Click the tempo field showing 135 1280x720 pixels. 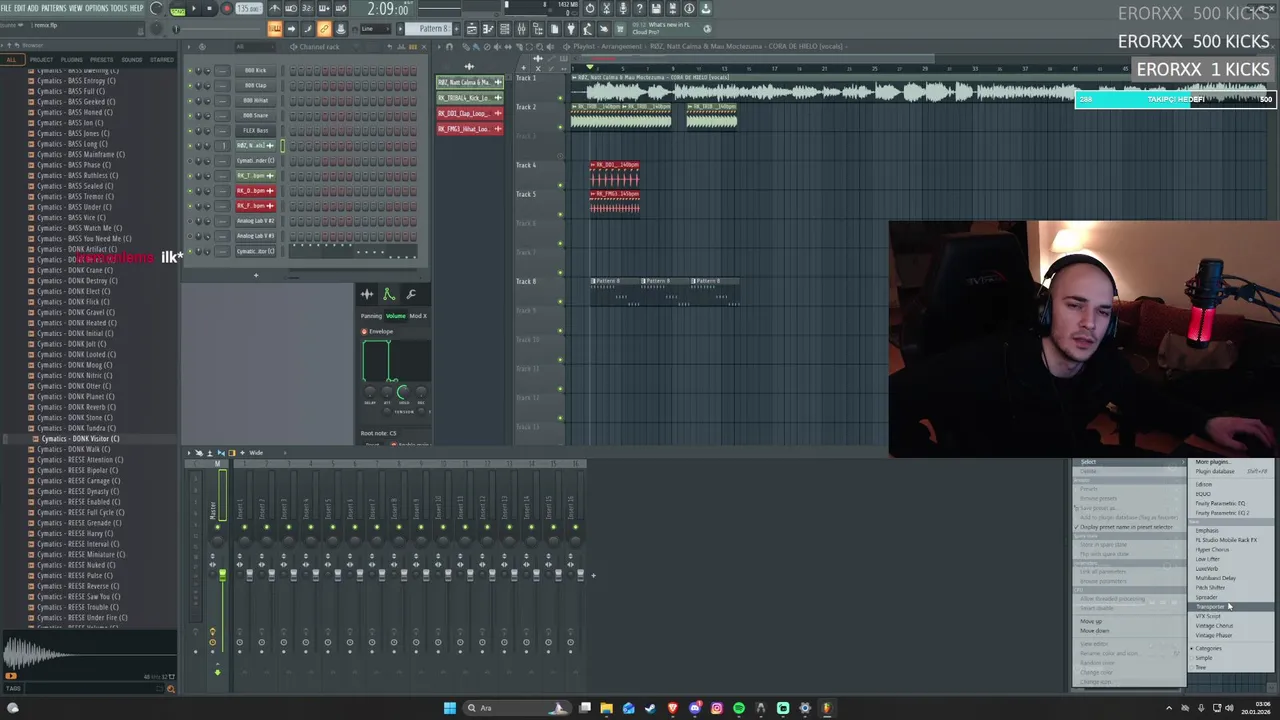pyautogui.click(x=247, y=9)
